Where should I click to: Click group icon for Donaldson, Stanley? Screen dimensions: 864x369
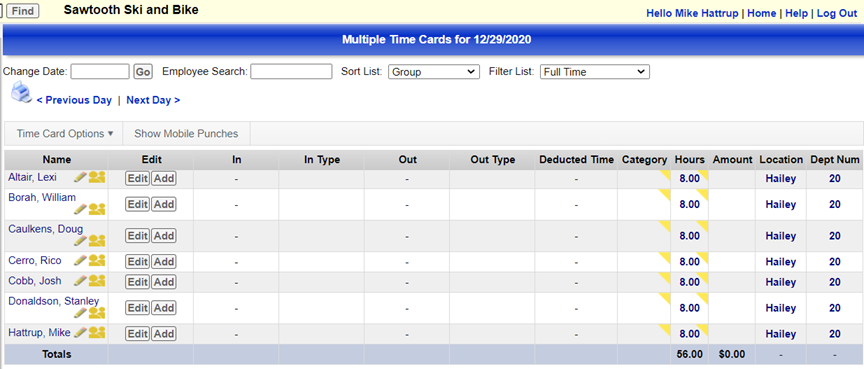click(x=97, y=312)
